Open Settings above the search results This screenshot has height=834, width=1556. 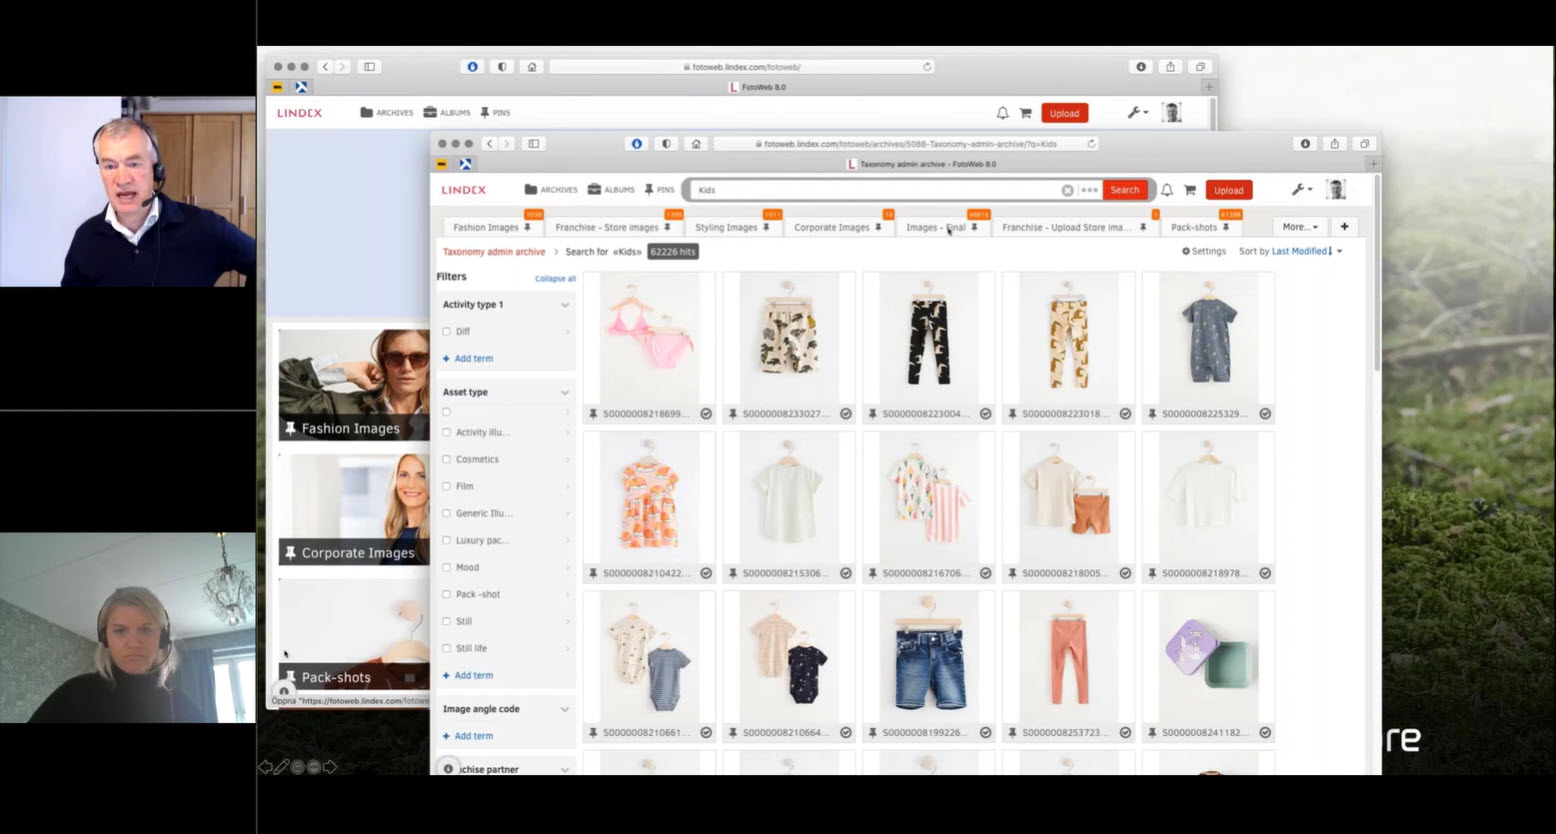pos(1203,251)
